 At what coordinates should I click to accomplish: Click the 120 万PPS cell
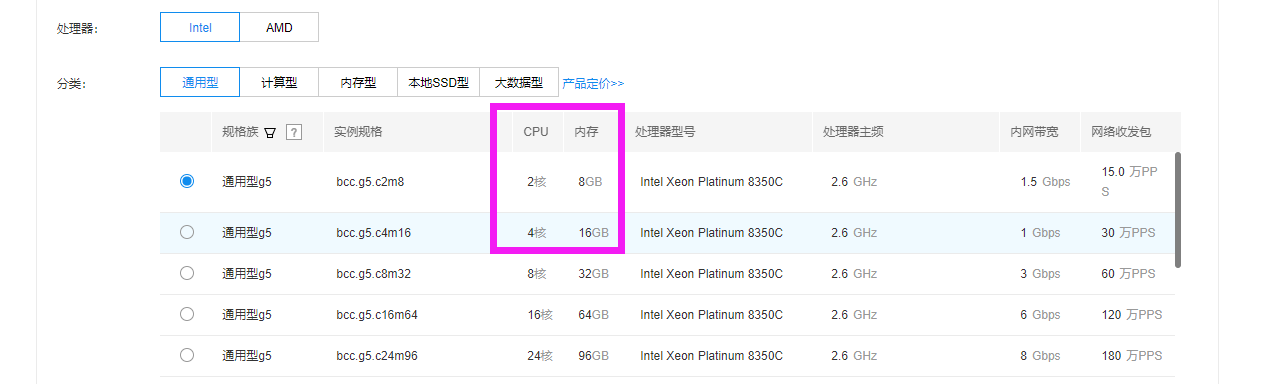(1132, 315)
